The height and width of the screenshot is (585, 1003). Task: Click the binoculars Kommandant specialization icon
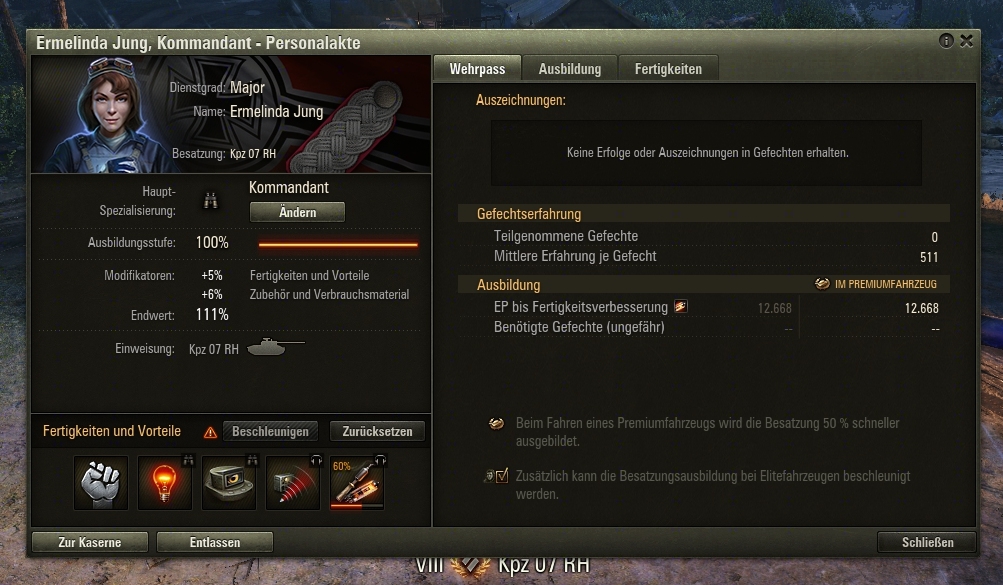click(x=210, y=201)
